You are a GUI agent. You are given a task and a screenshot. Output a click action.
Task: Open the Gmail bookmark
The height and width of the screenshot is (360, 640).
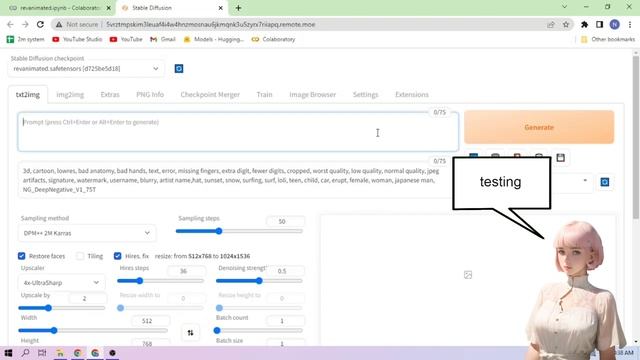pyautogui.click(x=163, y=39)
